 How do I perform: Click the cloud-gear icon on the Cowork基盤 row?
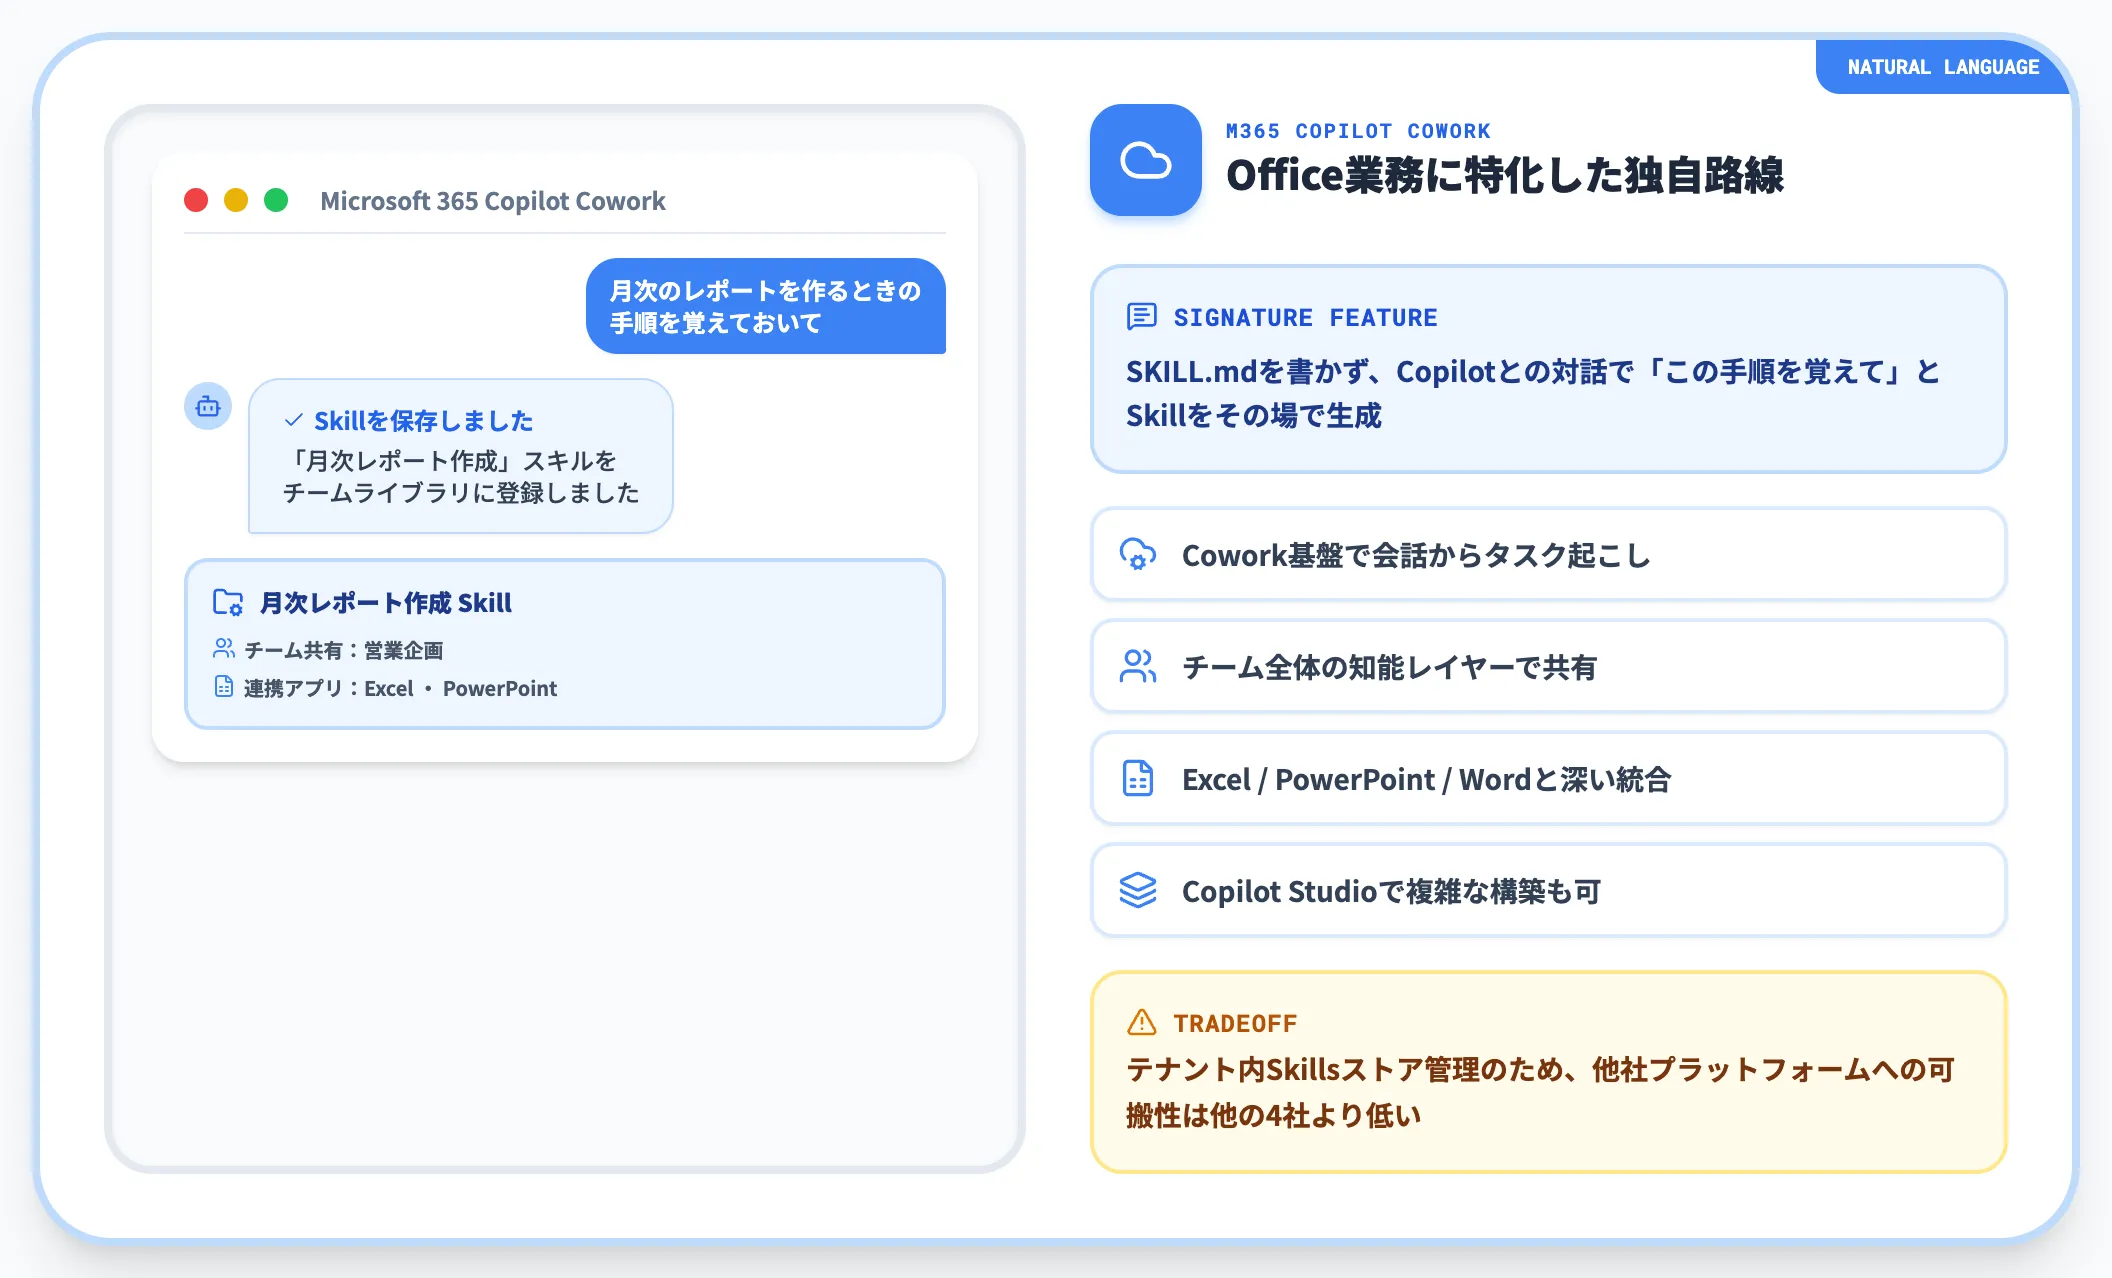point(1138,554)
